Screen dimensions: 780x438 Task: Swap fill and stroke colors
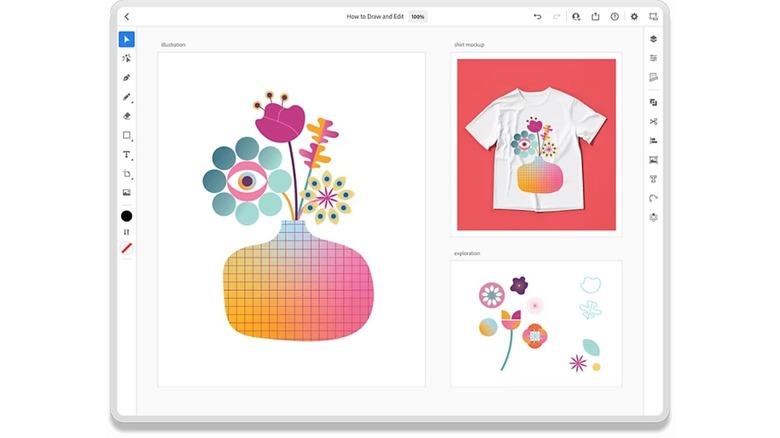tap(126, 232)
